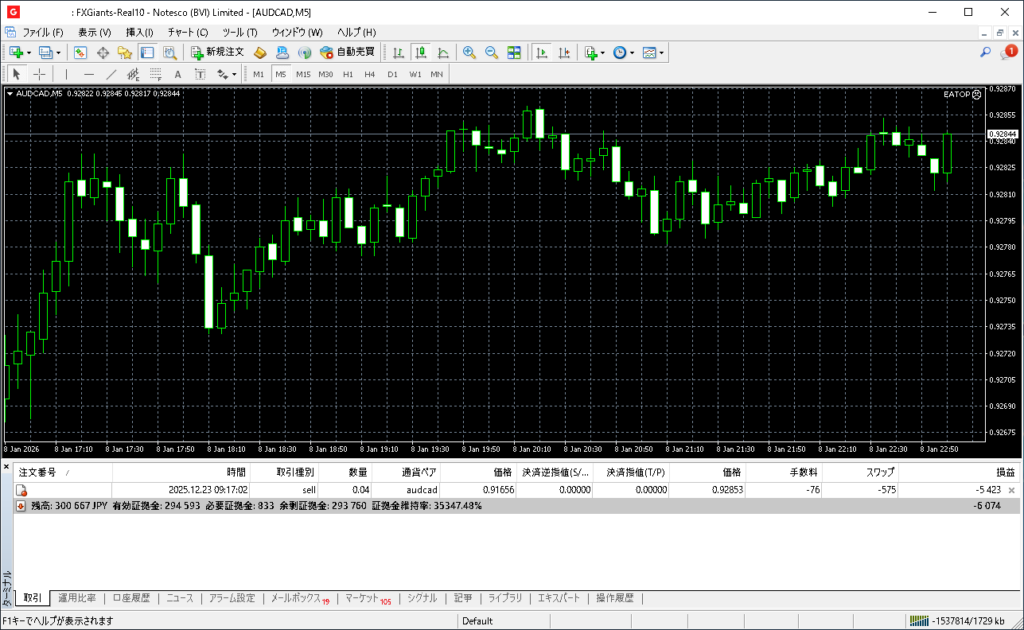
Task: Zoom in on the chart
Action: point(469,52)
